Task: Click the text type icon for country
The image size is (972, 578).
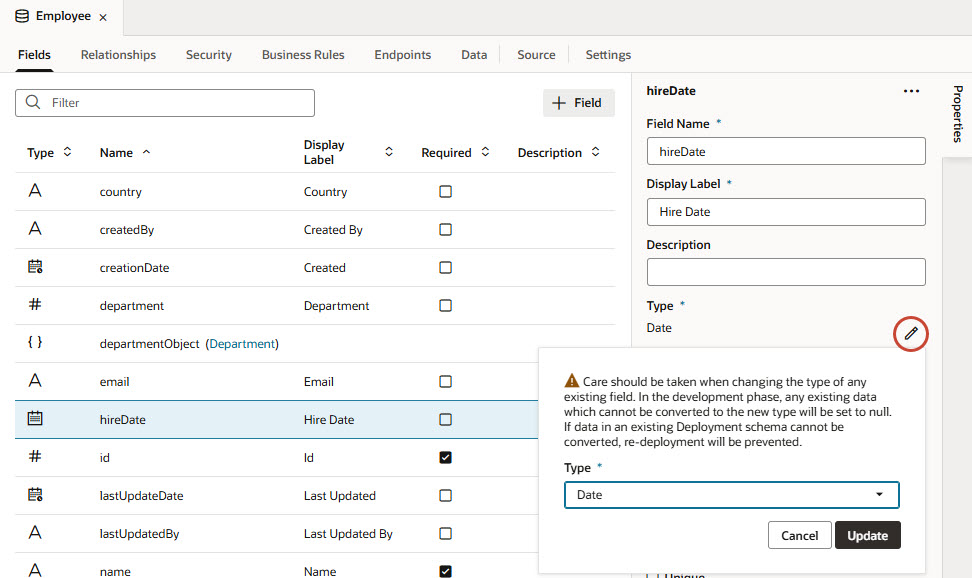Action: tap(35, 191)
